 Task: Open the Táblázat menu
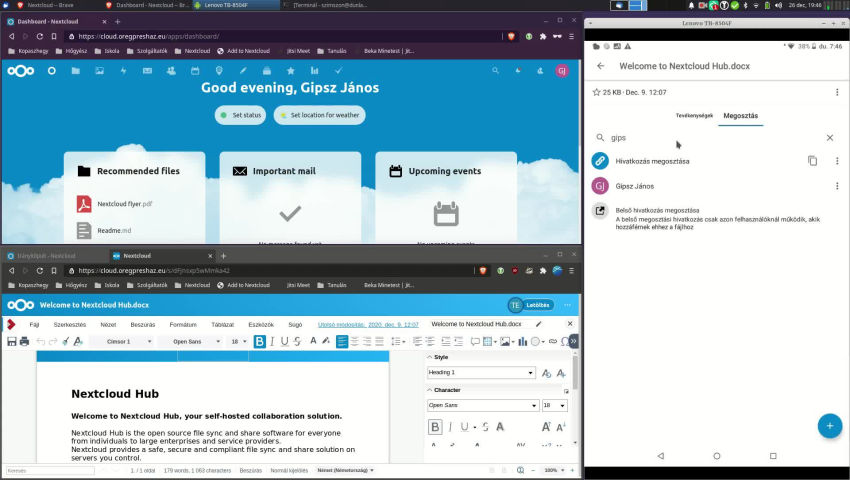[223, 324]
